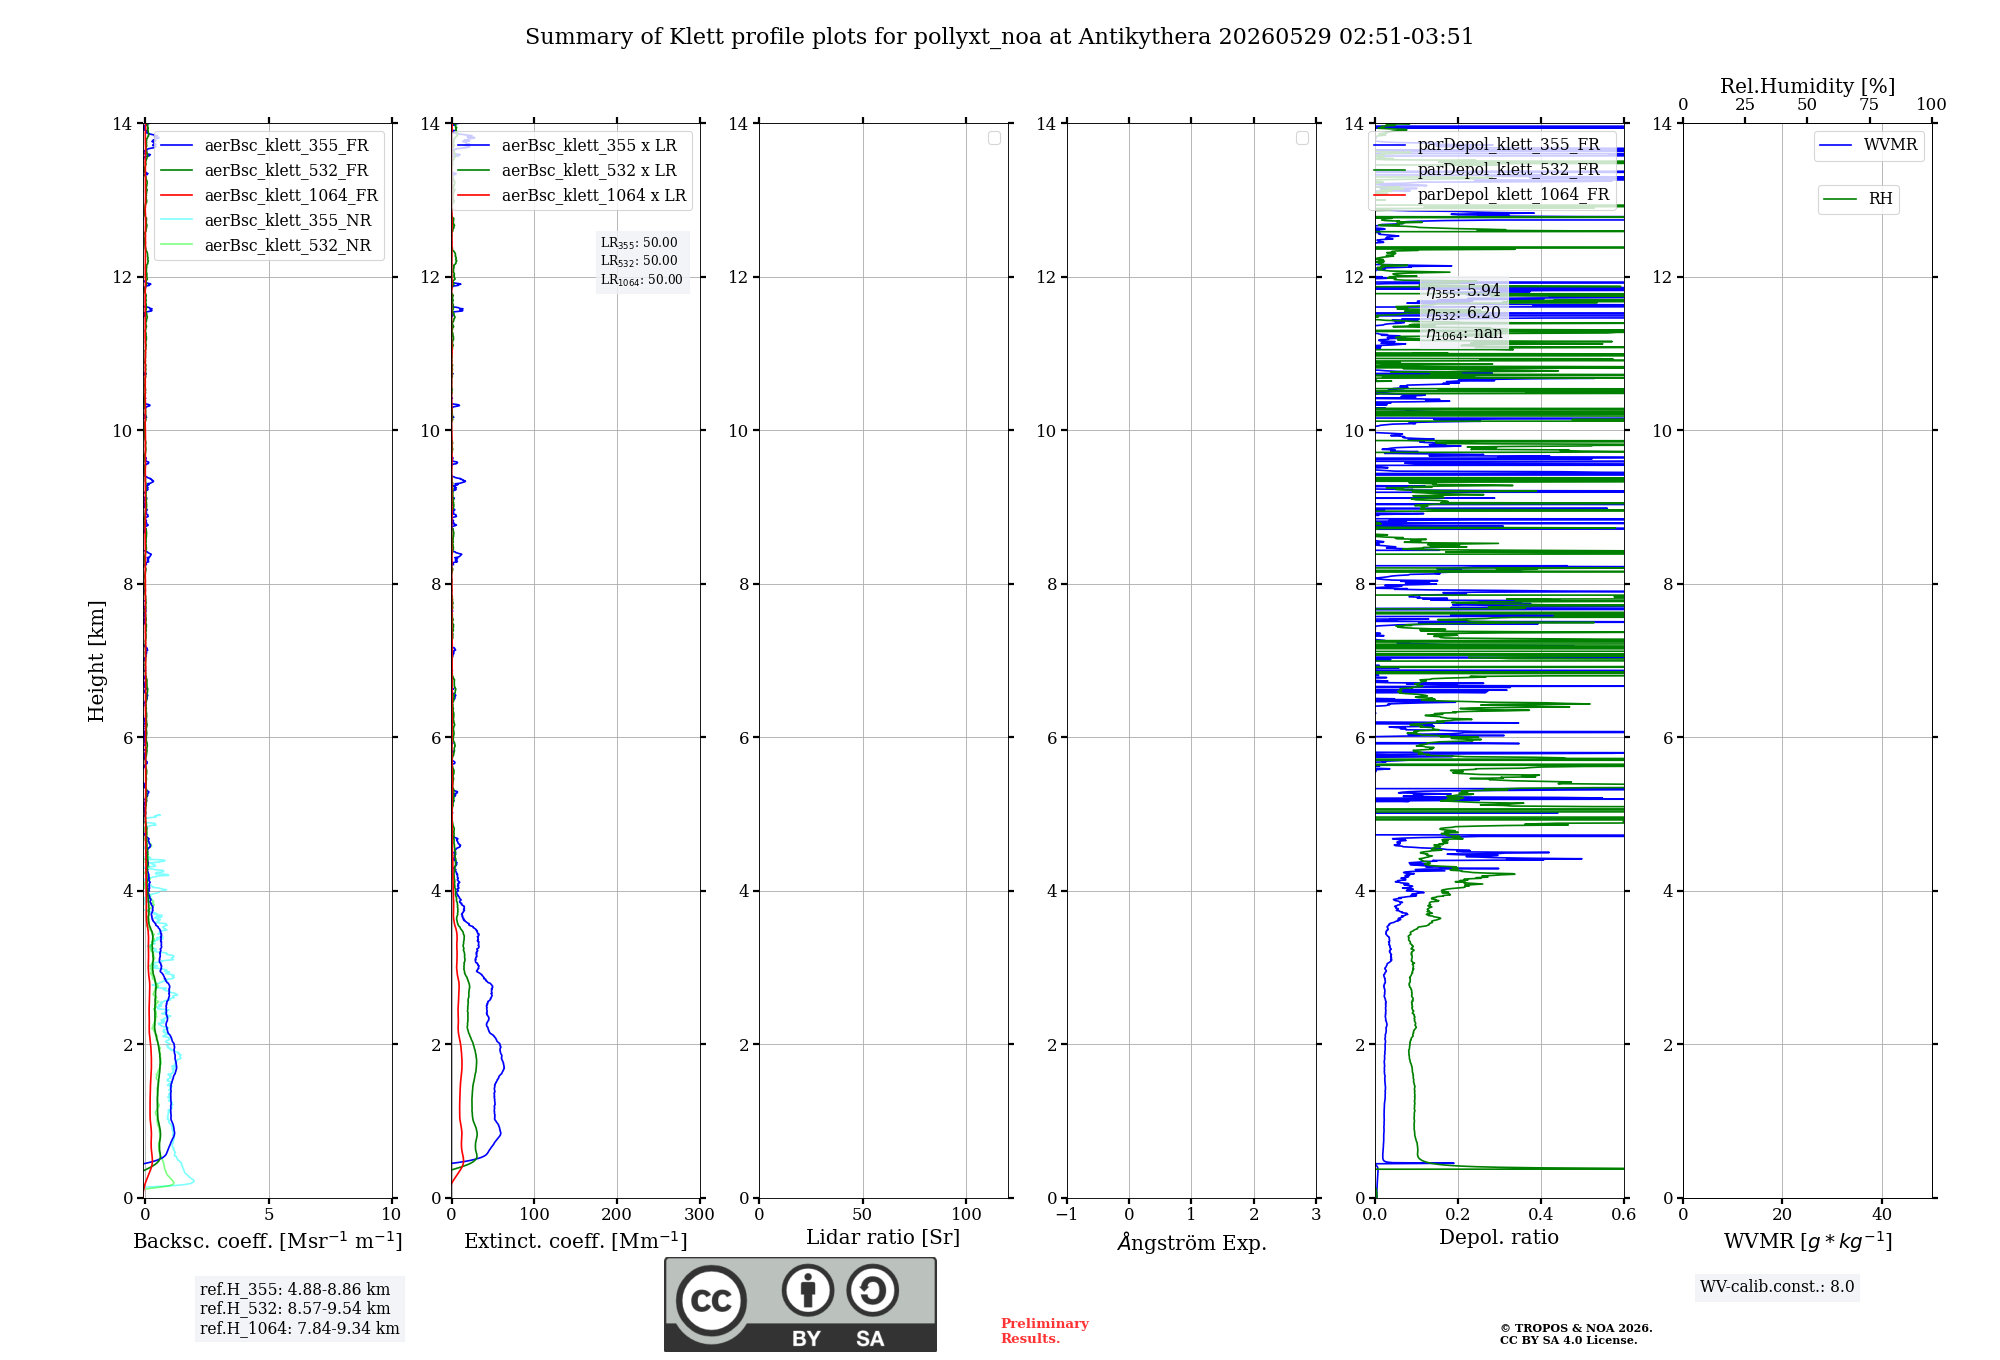Click the 'WVMR [g*kg⁻¹]' axis label
The width and height of the screenshot is (2000, 1360).
[x=1808, y=1242]
